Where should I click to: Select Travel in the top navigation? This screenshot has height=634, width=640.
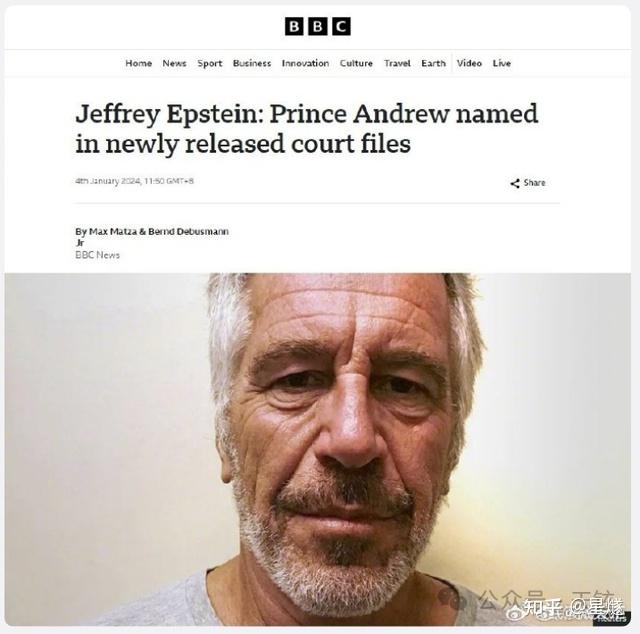click(397, 63)
